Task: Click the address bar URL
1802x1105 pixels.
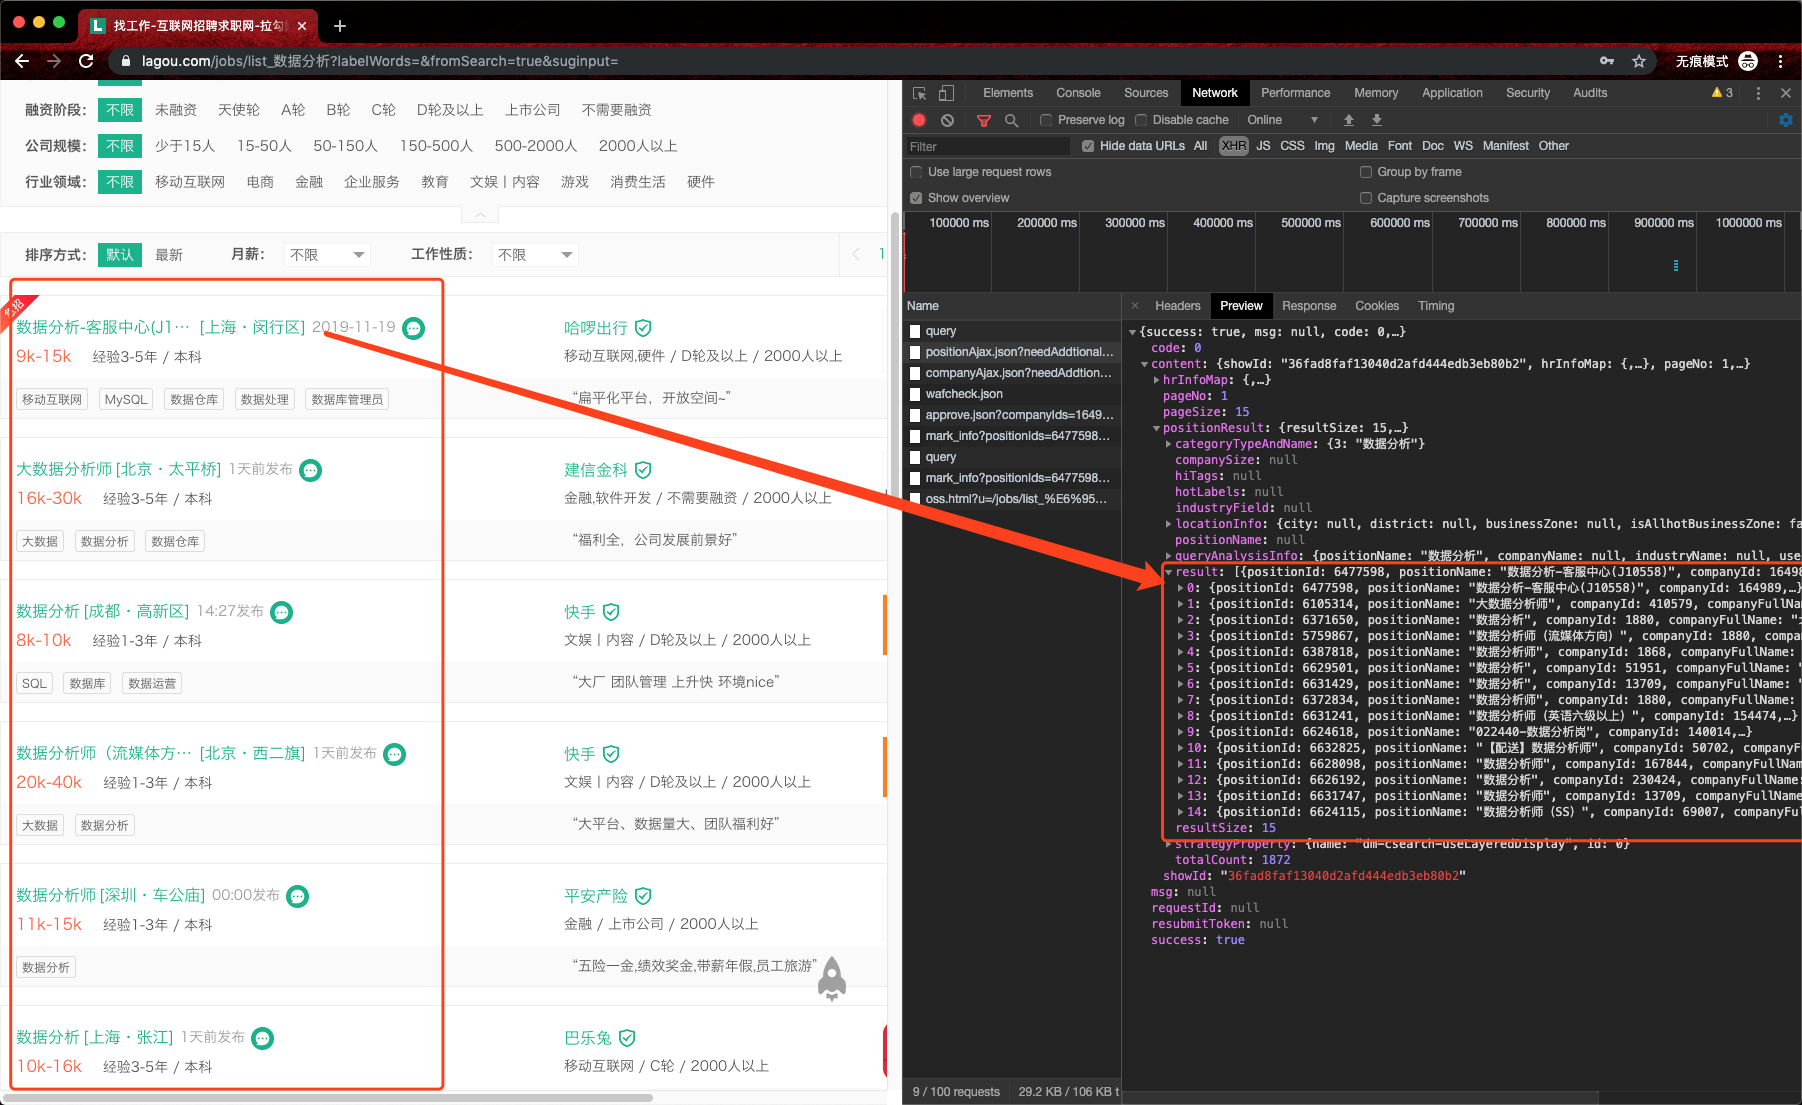Action: point(380,61)
